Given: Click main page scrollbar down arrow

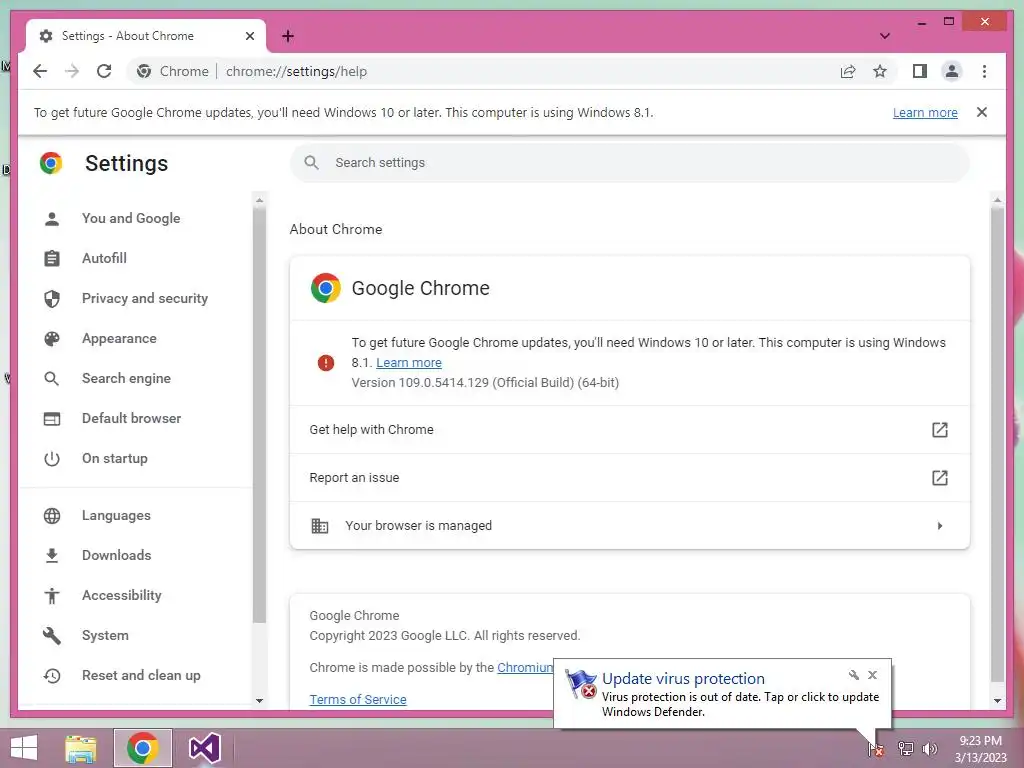Looking at the screenshot, I should pyautogui.click(x=997, y=701).
